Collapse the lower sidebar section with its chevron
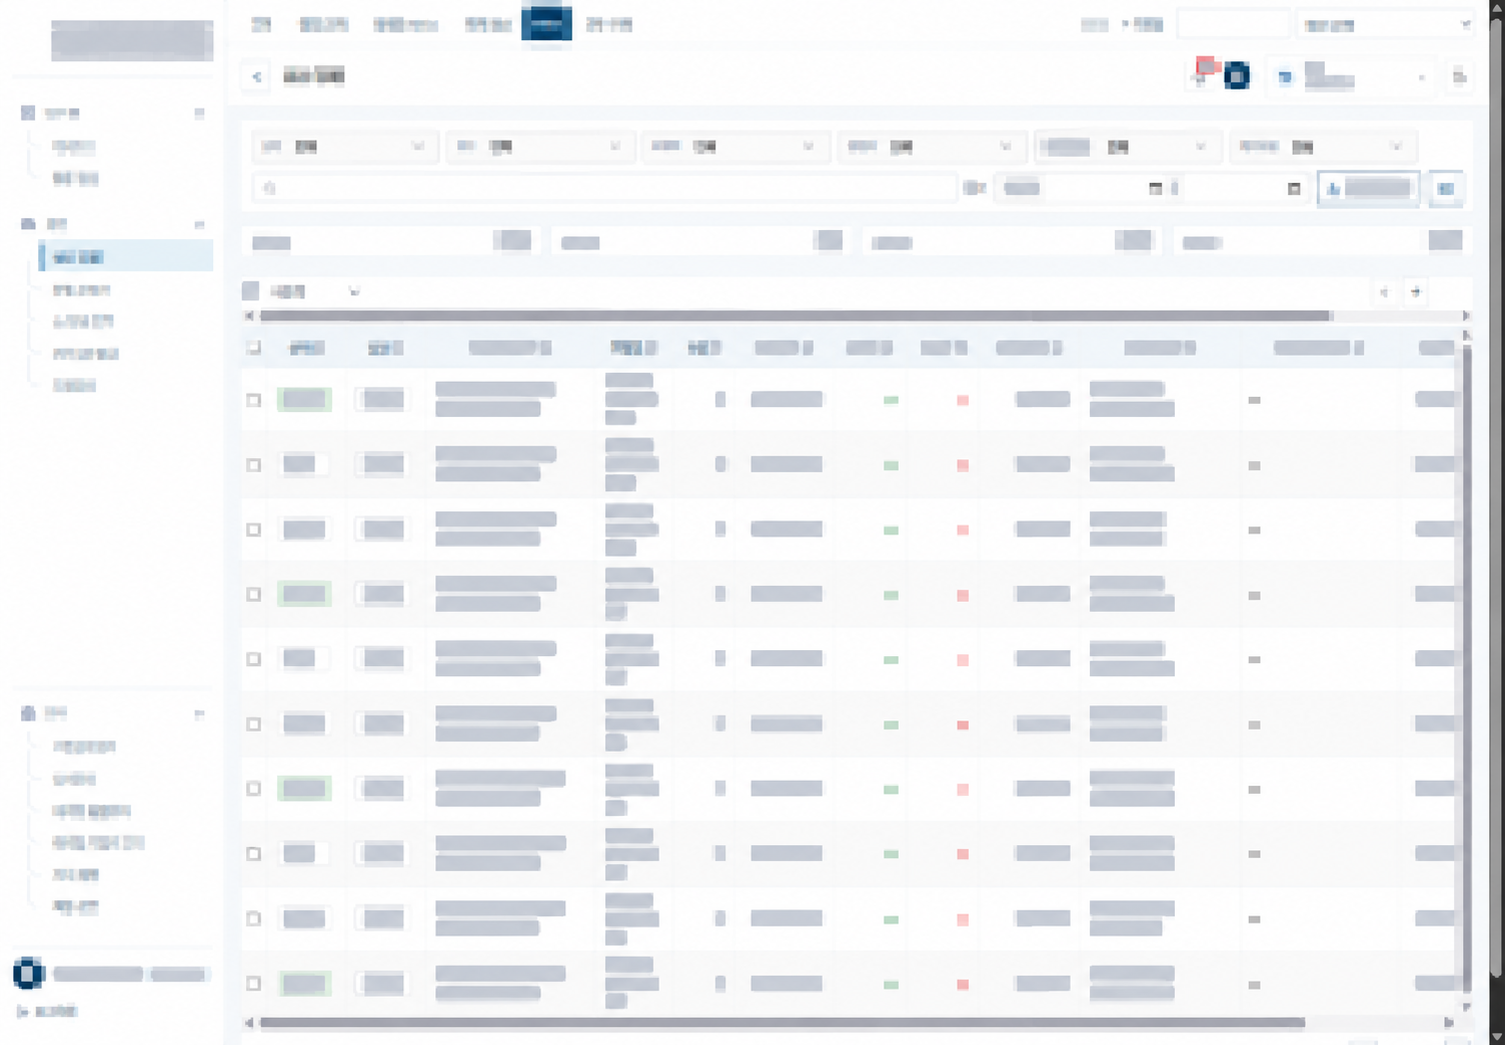Screen dimensions: 1505x1045 pyautogui.click(x=199, y=714)
